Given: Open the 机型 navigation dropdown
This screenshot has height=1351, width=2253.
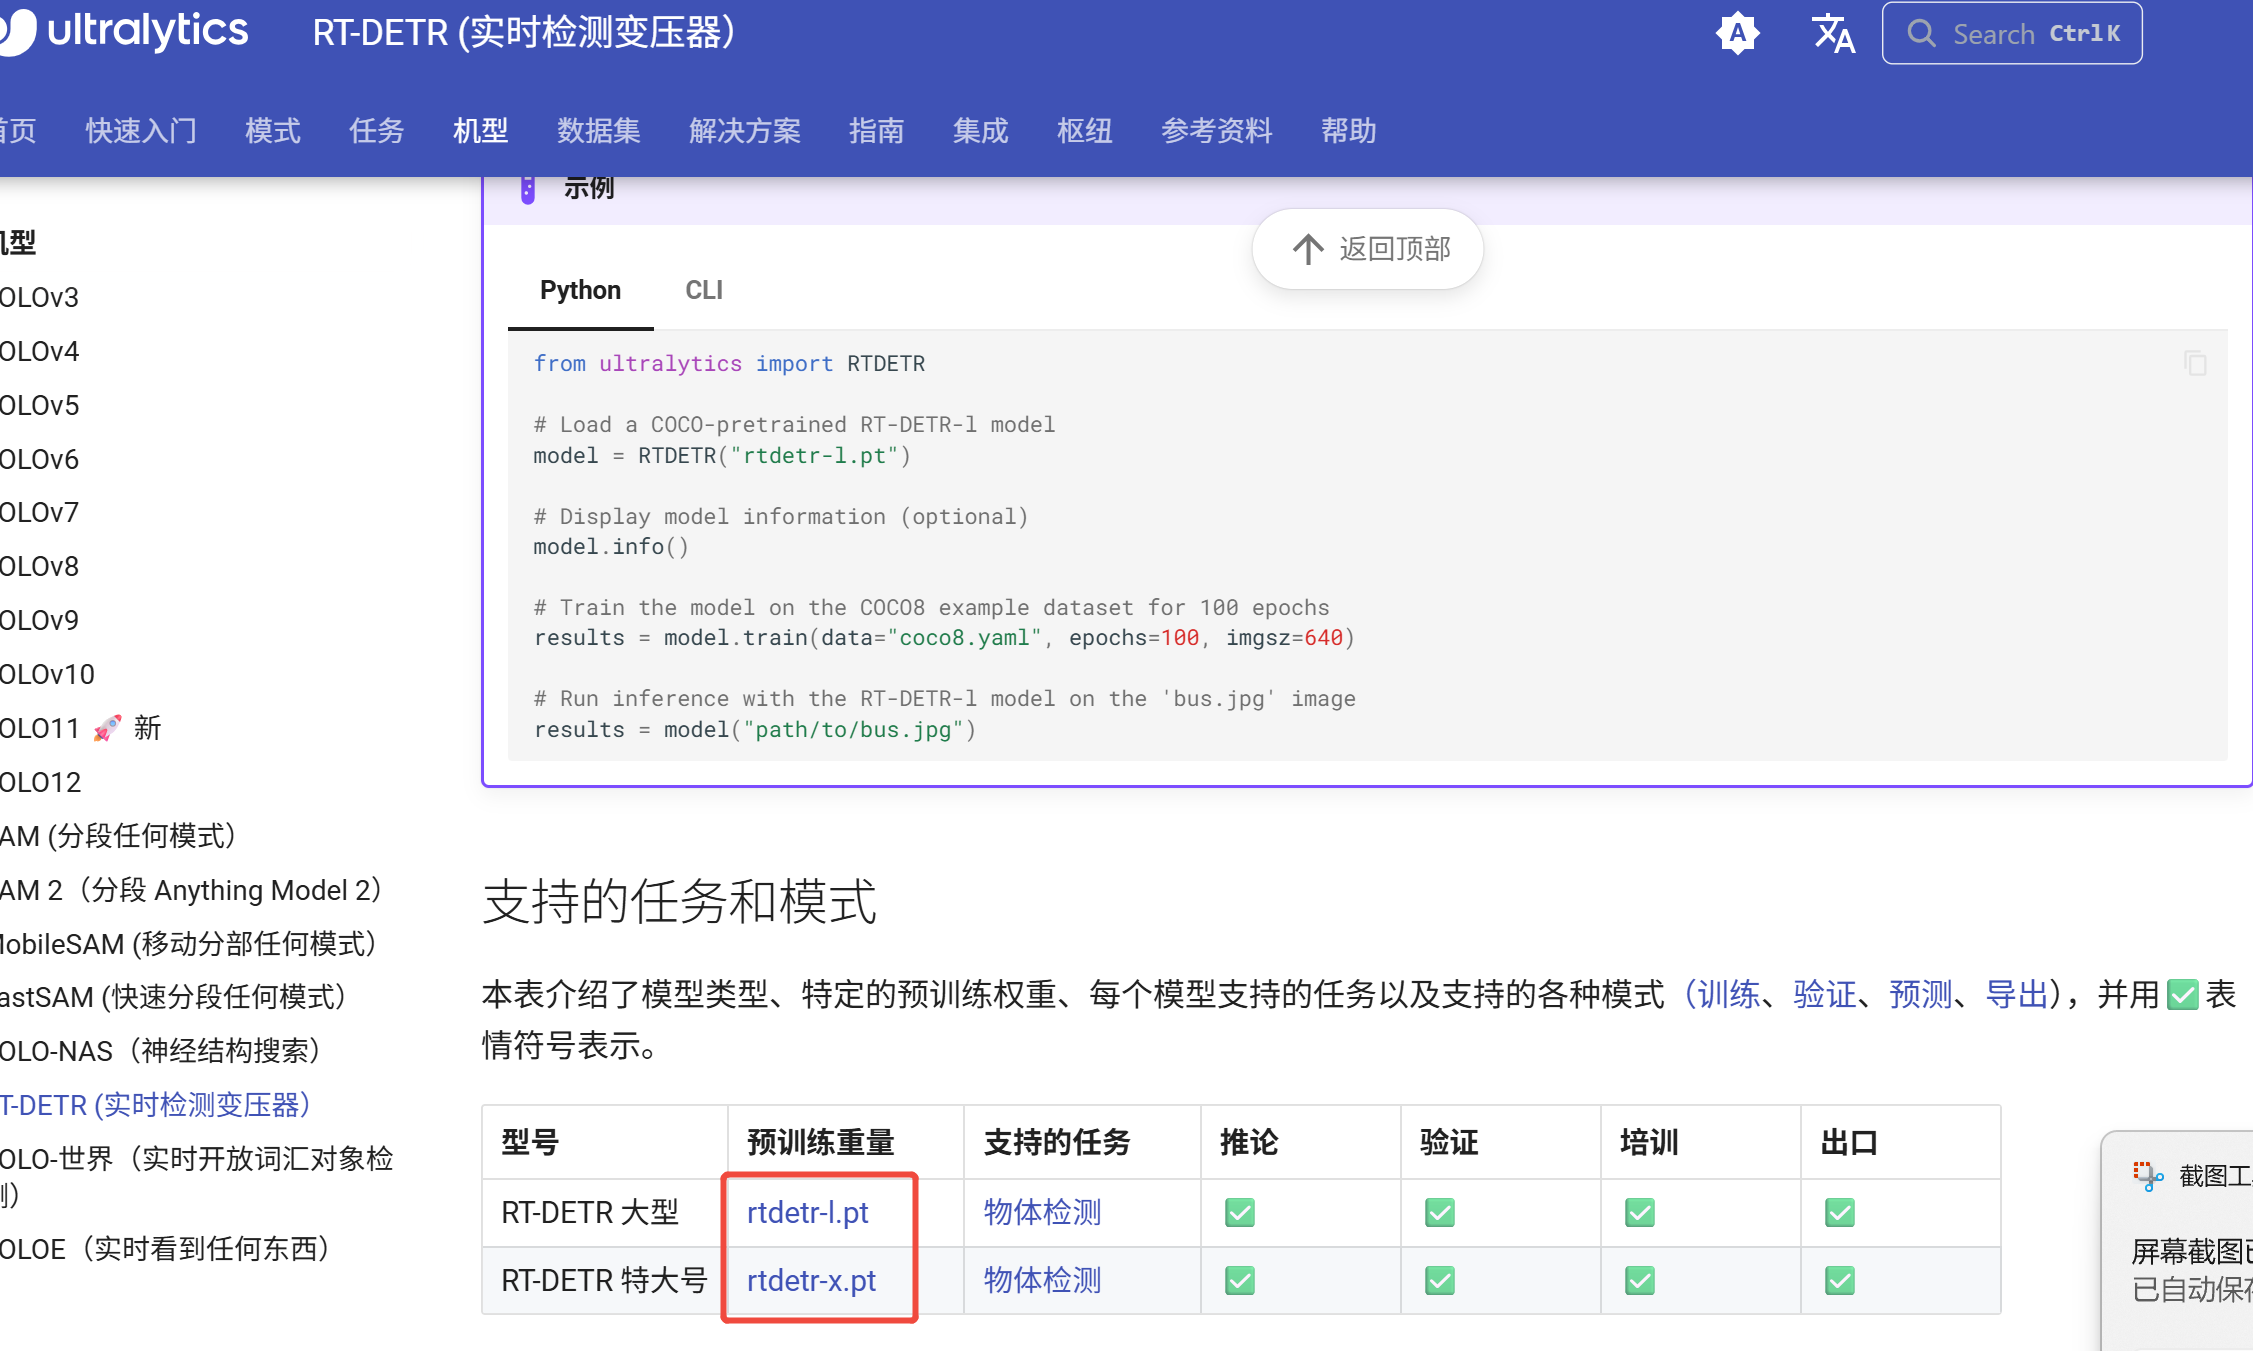Looking at the screenshot, I should (480, 131).
